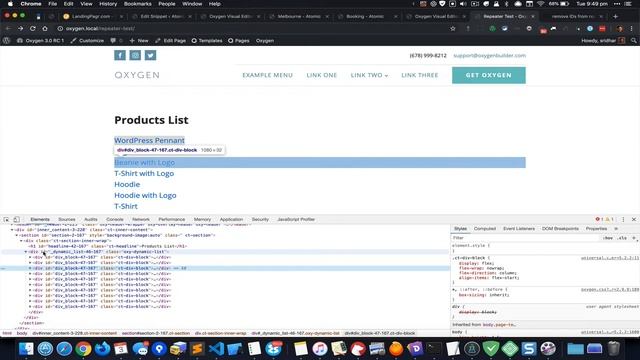The height and width of the screenshot is (360, 640).
Task: Open the Bookmarks menu in menu bar
Action: pyautogui.click(x=138, y=4)
